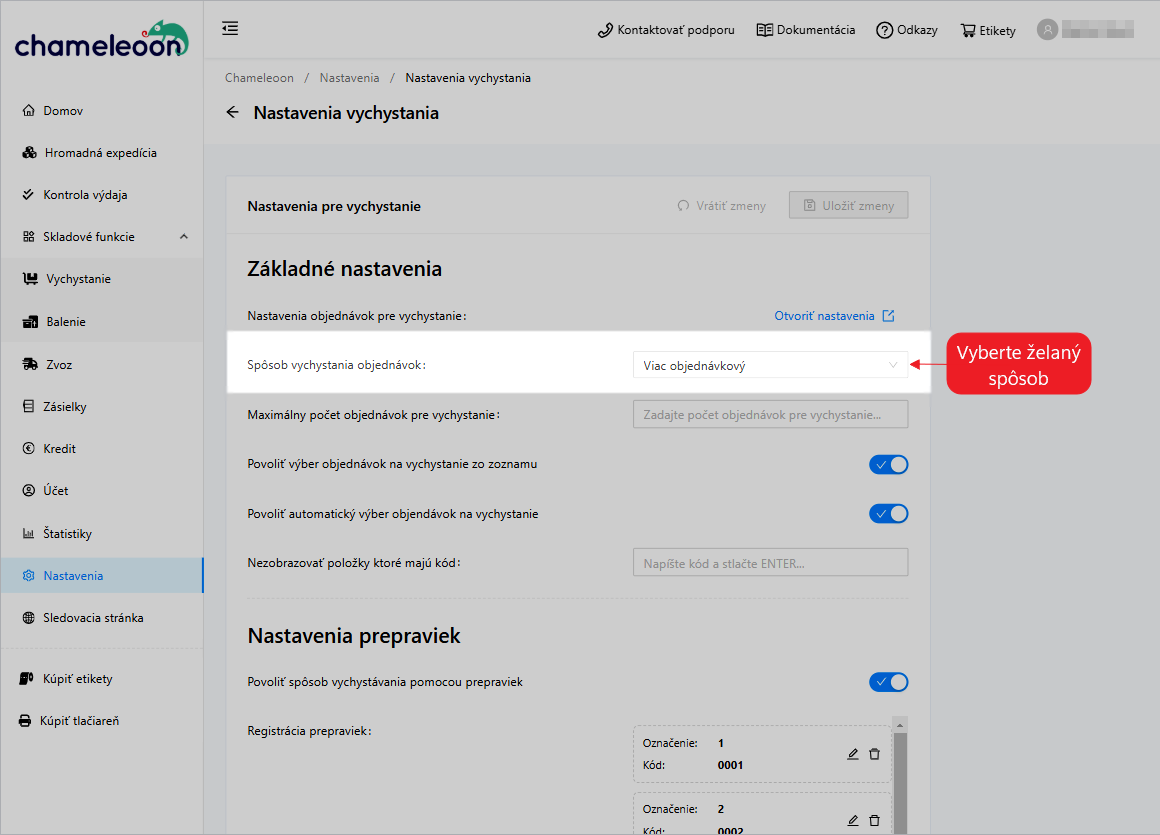Screen dimensions: 1160x835
Task: Click the Uložiť zmeny button
Action: [848, 206]
